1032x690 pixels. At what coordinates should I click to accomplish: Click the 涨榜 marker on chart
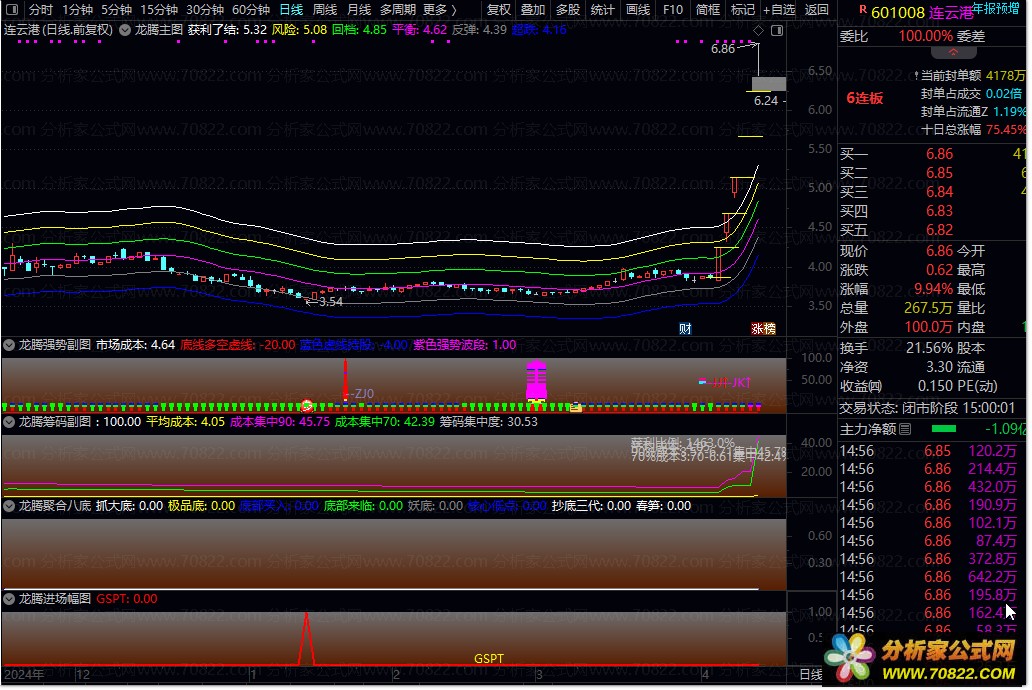coord(763,328)
